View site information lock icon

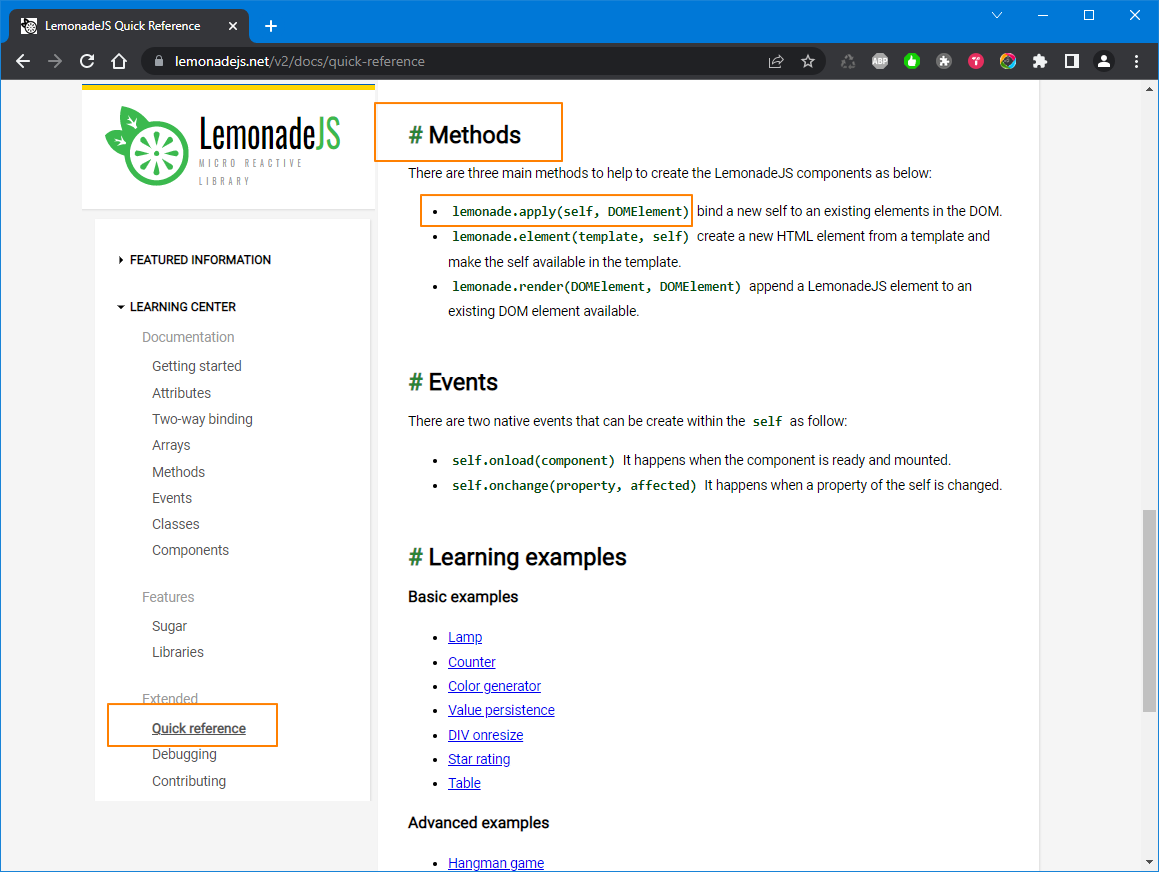158,61
